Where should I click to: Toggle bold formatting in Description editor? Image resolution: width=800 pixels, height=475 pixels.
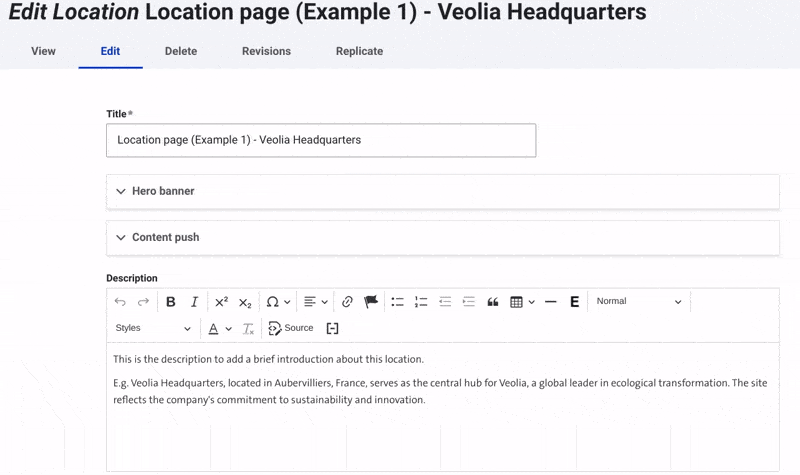point(171,302)
